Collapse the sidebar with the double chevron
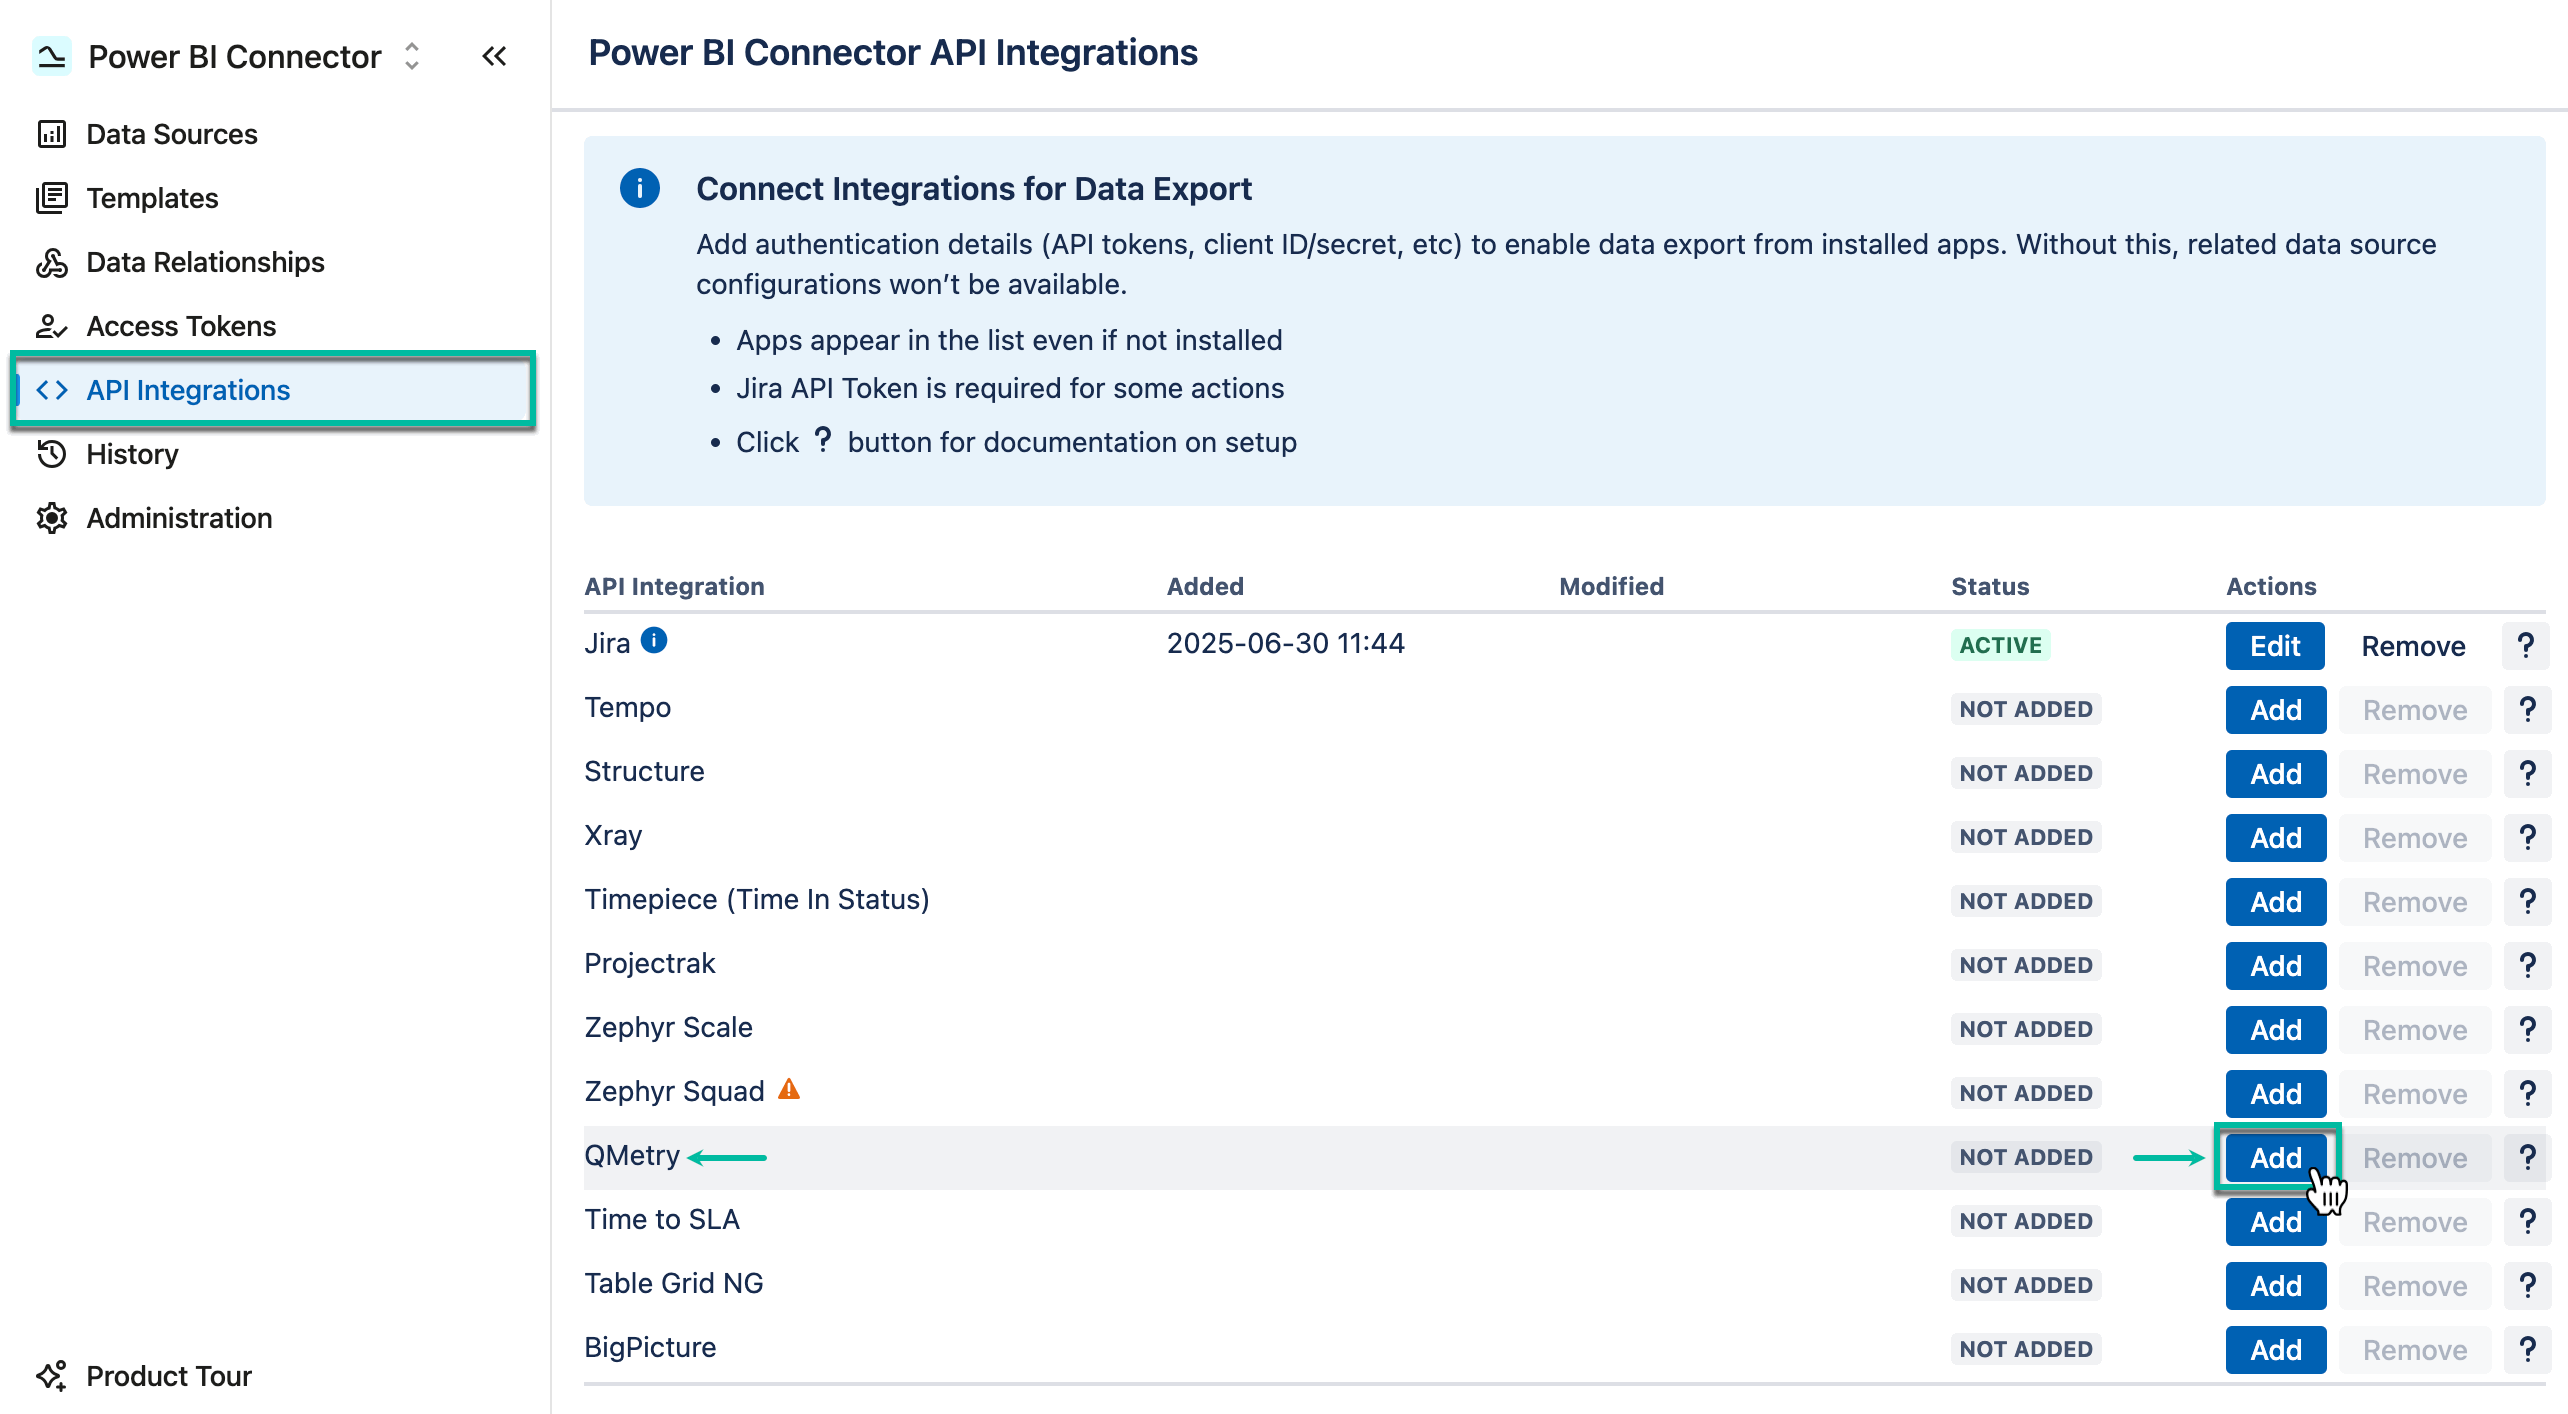Viewport: 2568px width, 1414px height. point(494,56)
